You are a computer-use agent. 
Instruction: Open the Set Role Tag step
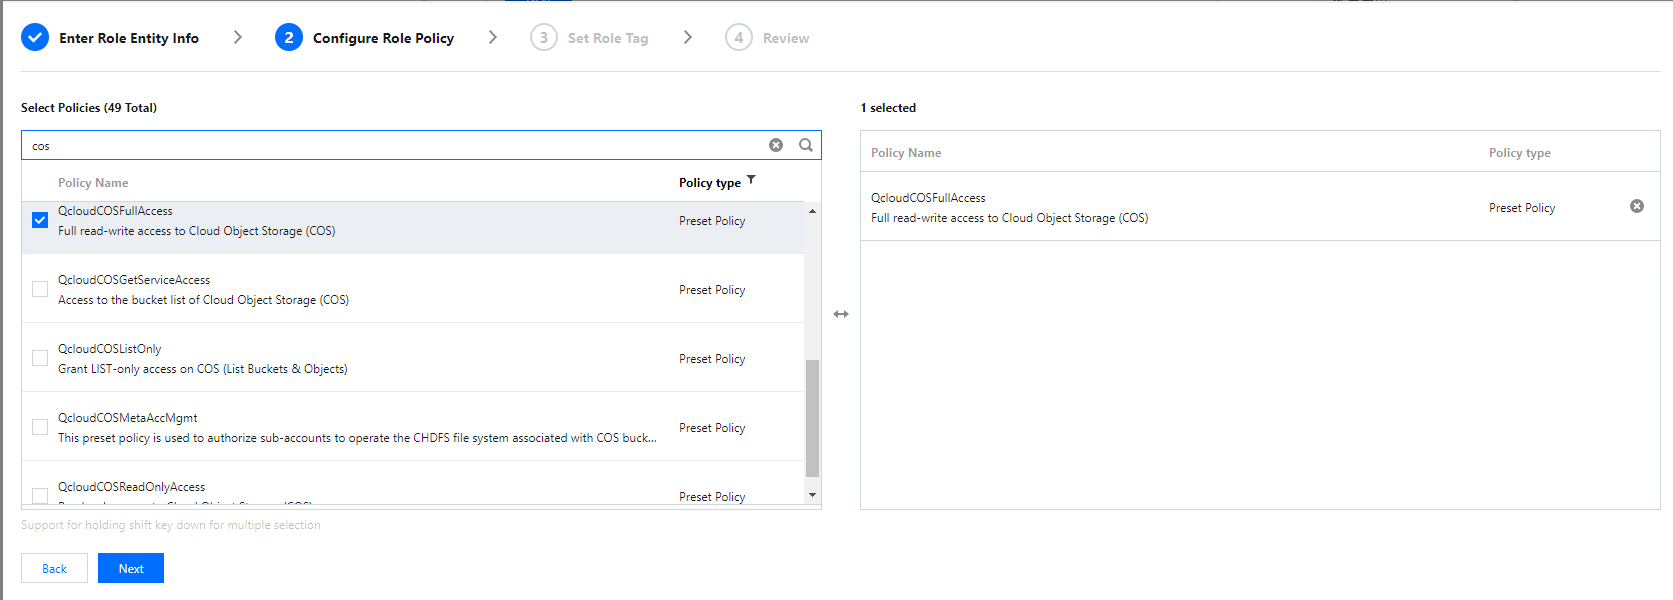607,38
